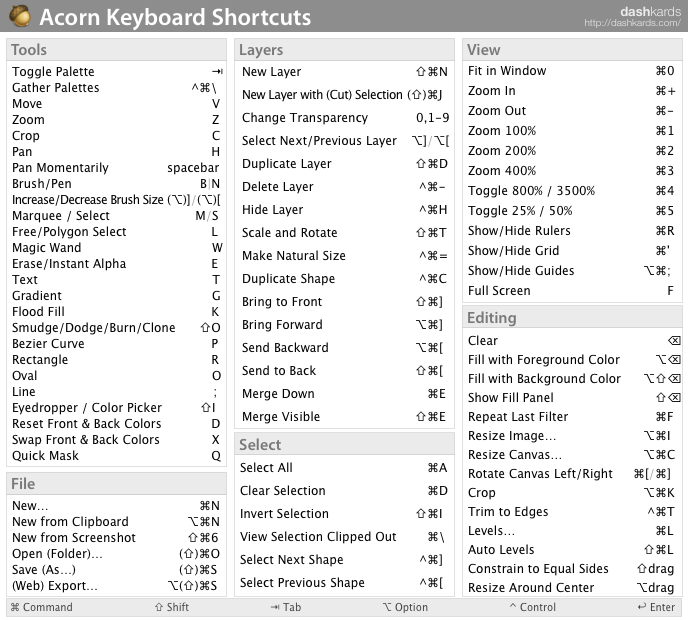Screen dimensions: 688x620
Task: Select the Tools section header
Action: coord(116,50)
